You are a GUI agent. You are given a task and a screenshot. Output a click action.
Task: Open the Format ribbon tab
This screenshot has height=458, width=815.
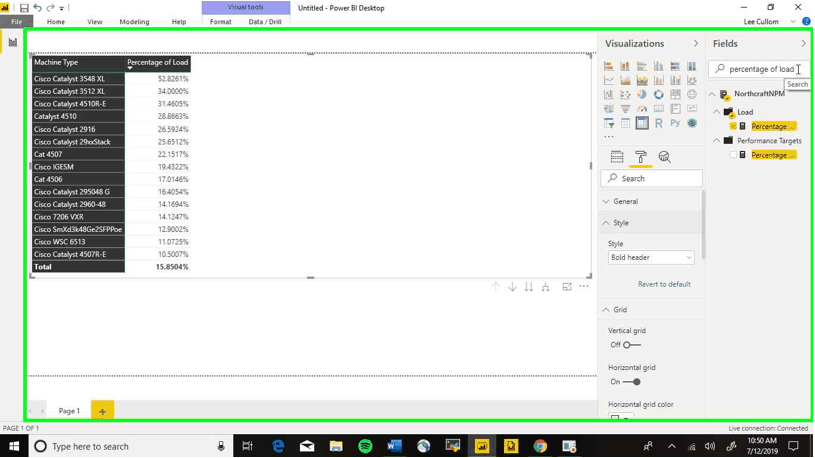click(x=220, y=22)
